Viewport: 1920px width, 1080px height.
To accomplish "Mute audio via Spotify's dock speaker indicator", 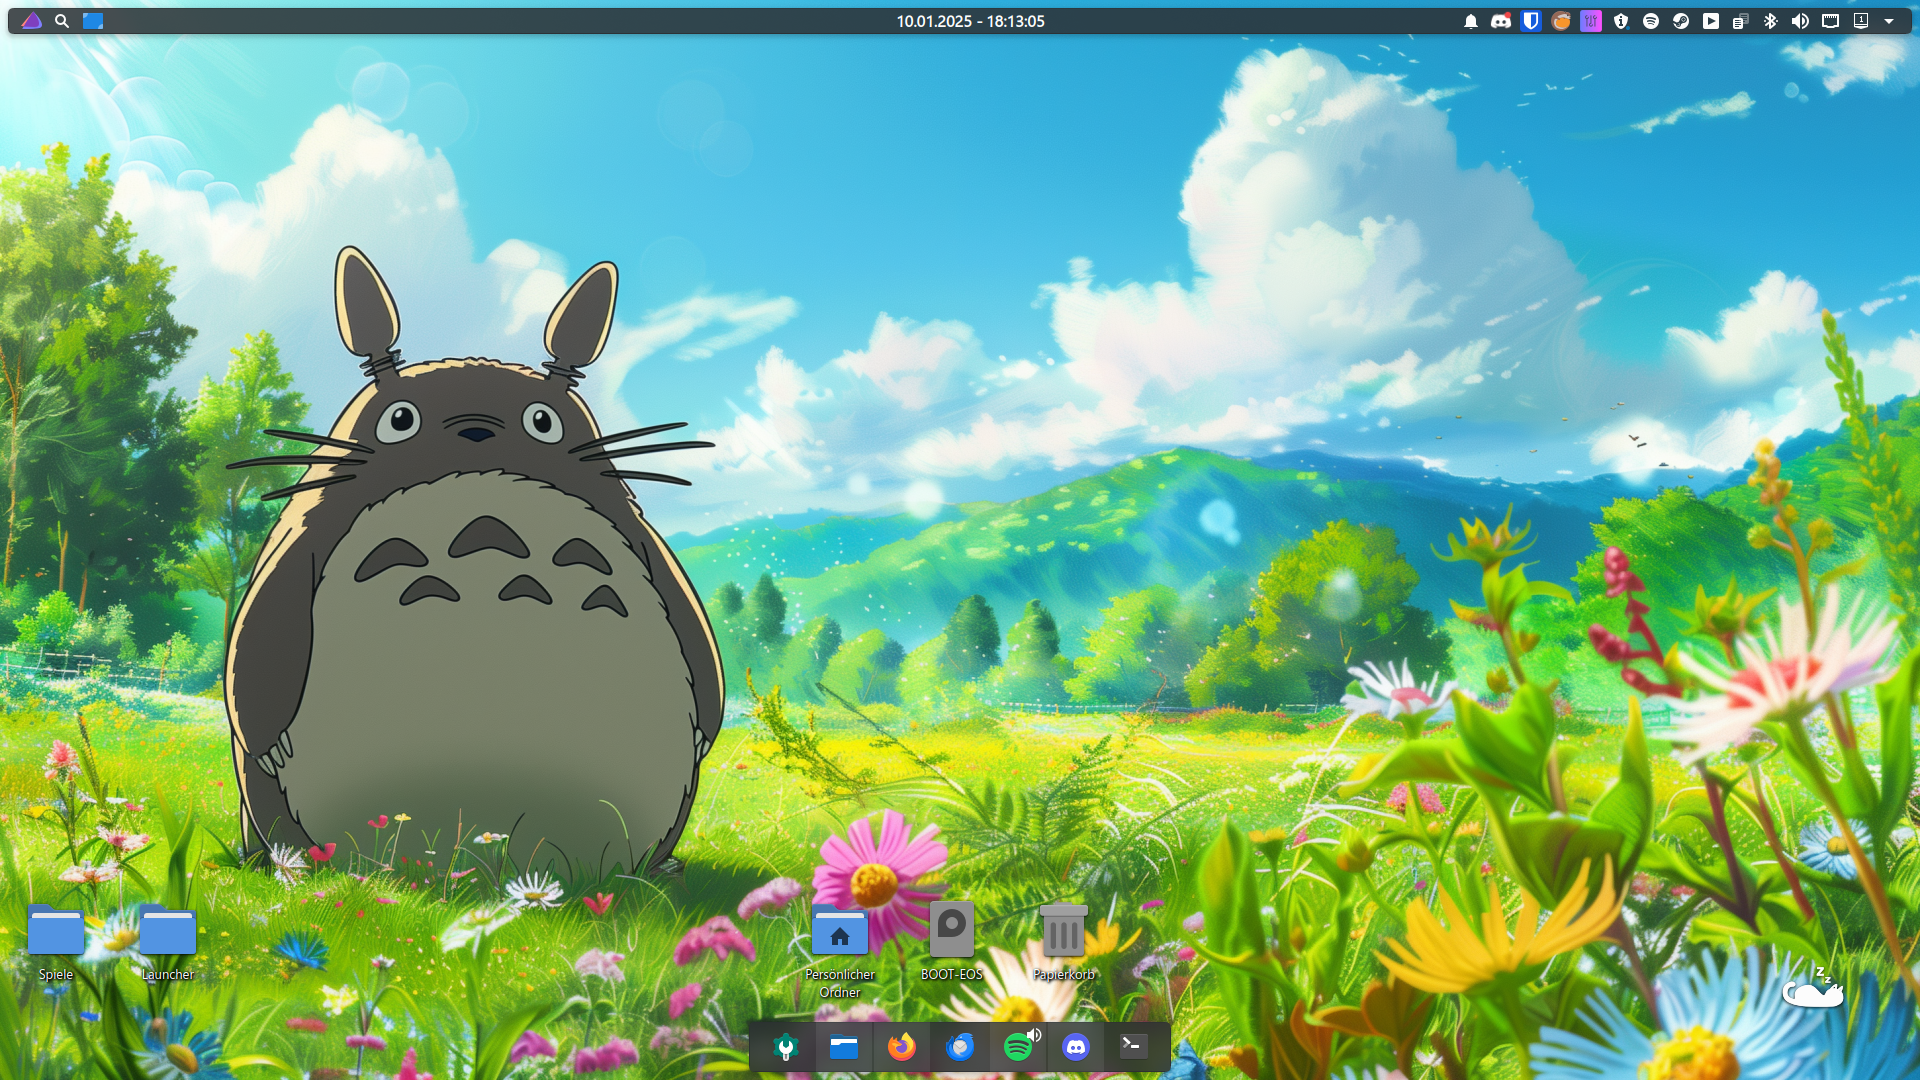I will click(x=1035, y=1034).
